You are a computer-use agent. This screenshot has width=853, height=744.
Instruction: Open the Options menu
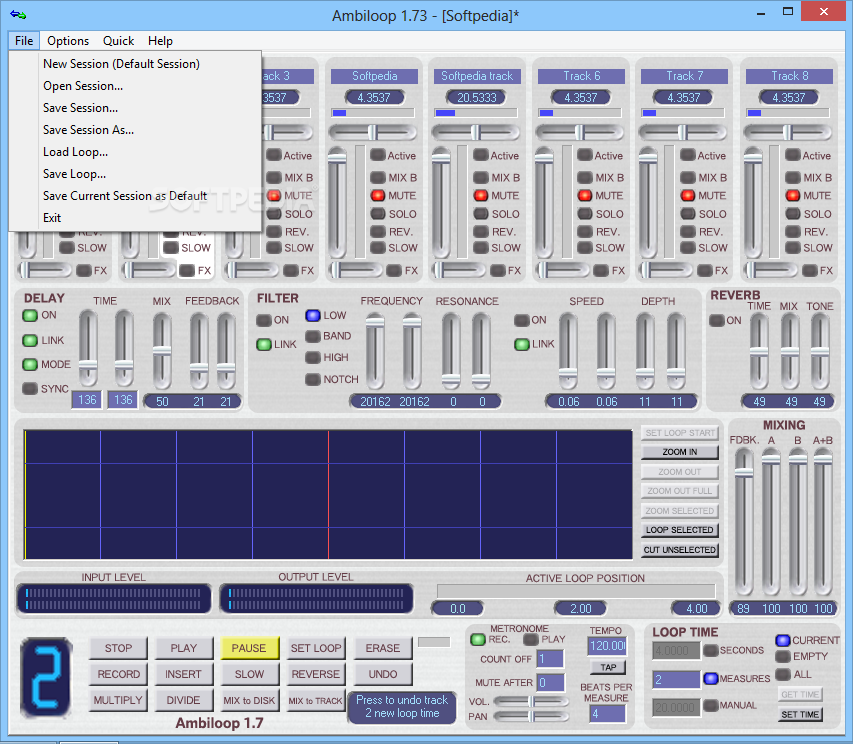(67, 41)
